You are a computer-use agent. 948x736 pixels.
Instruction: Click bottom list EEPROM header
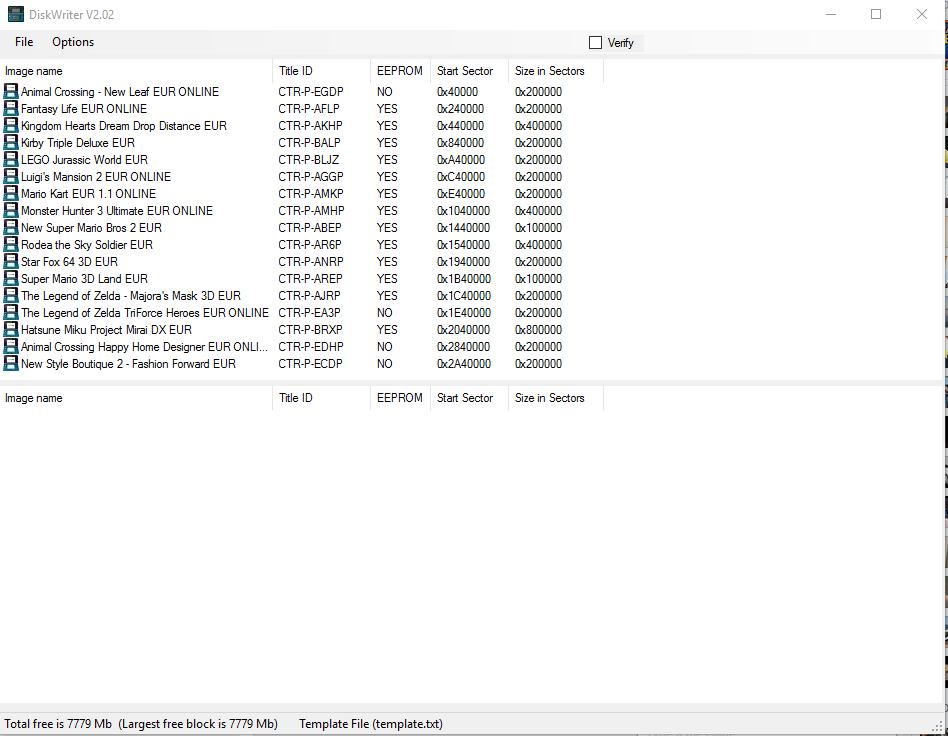pos(400,398)
